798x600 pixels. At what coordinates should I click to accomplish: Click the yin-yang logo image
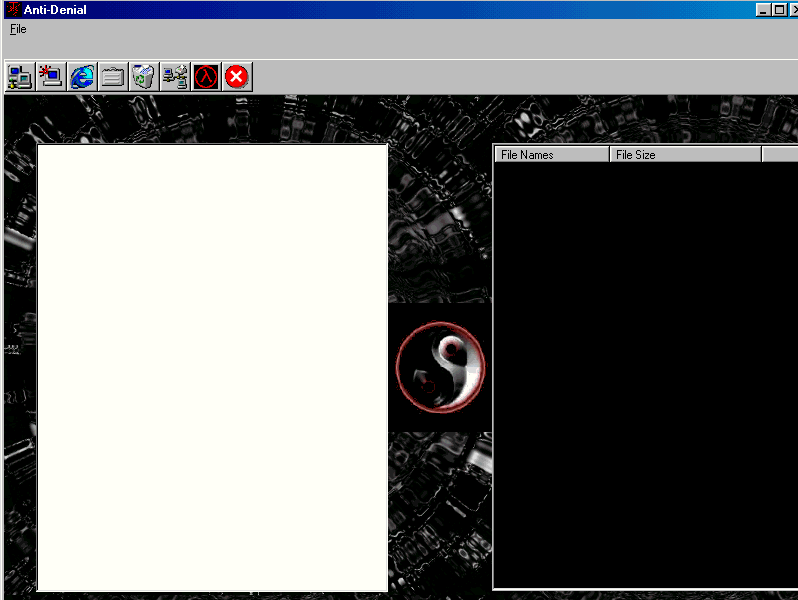pos(440,367)
